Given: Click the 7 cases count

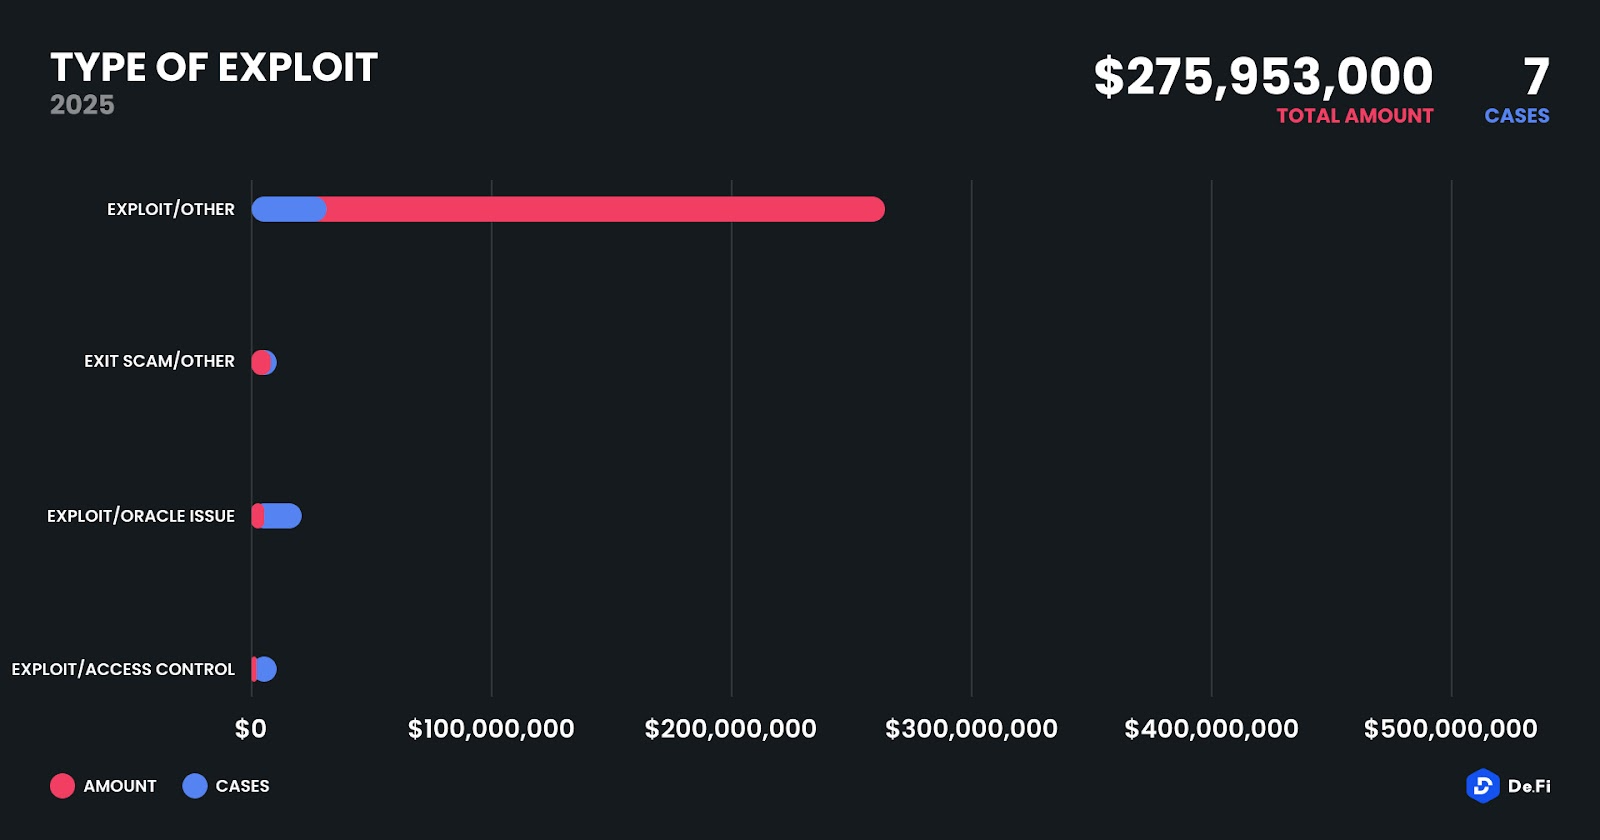Looking at the screenshot, I should coord(1536,77).
